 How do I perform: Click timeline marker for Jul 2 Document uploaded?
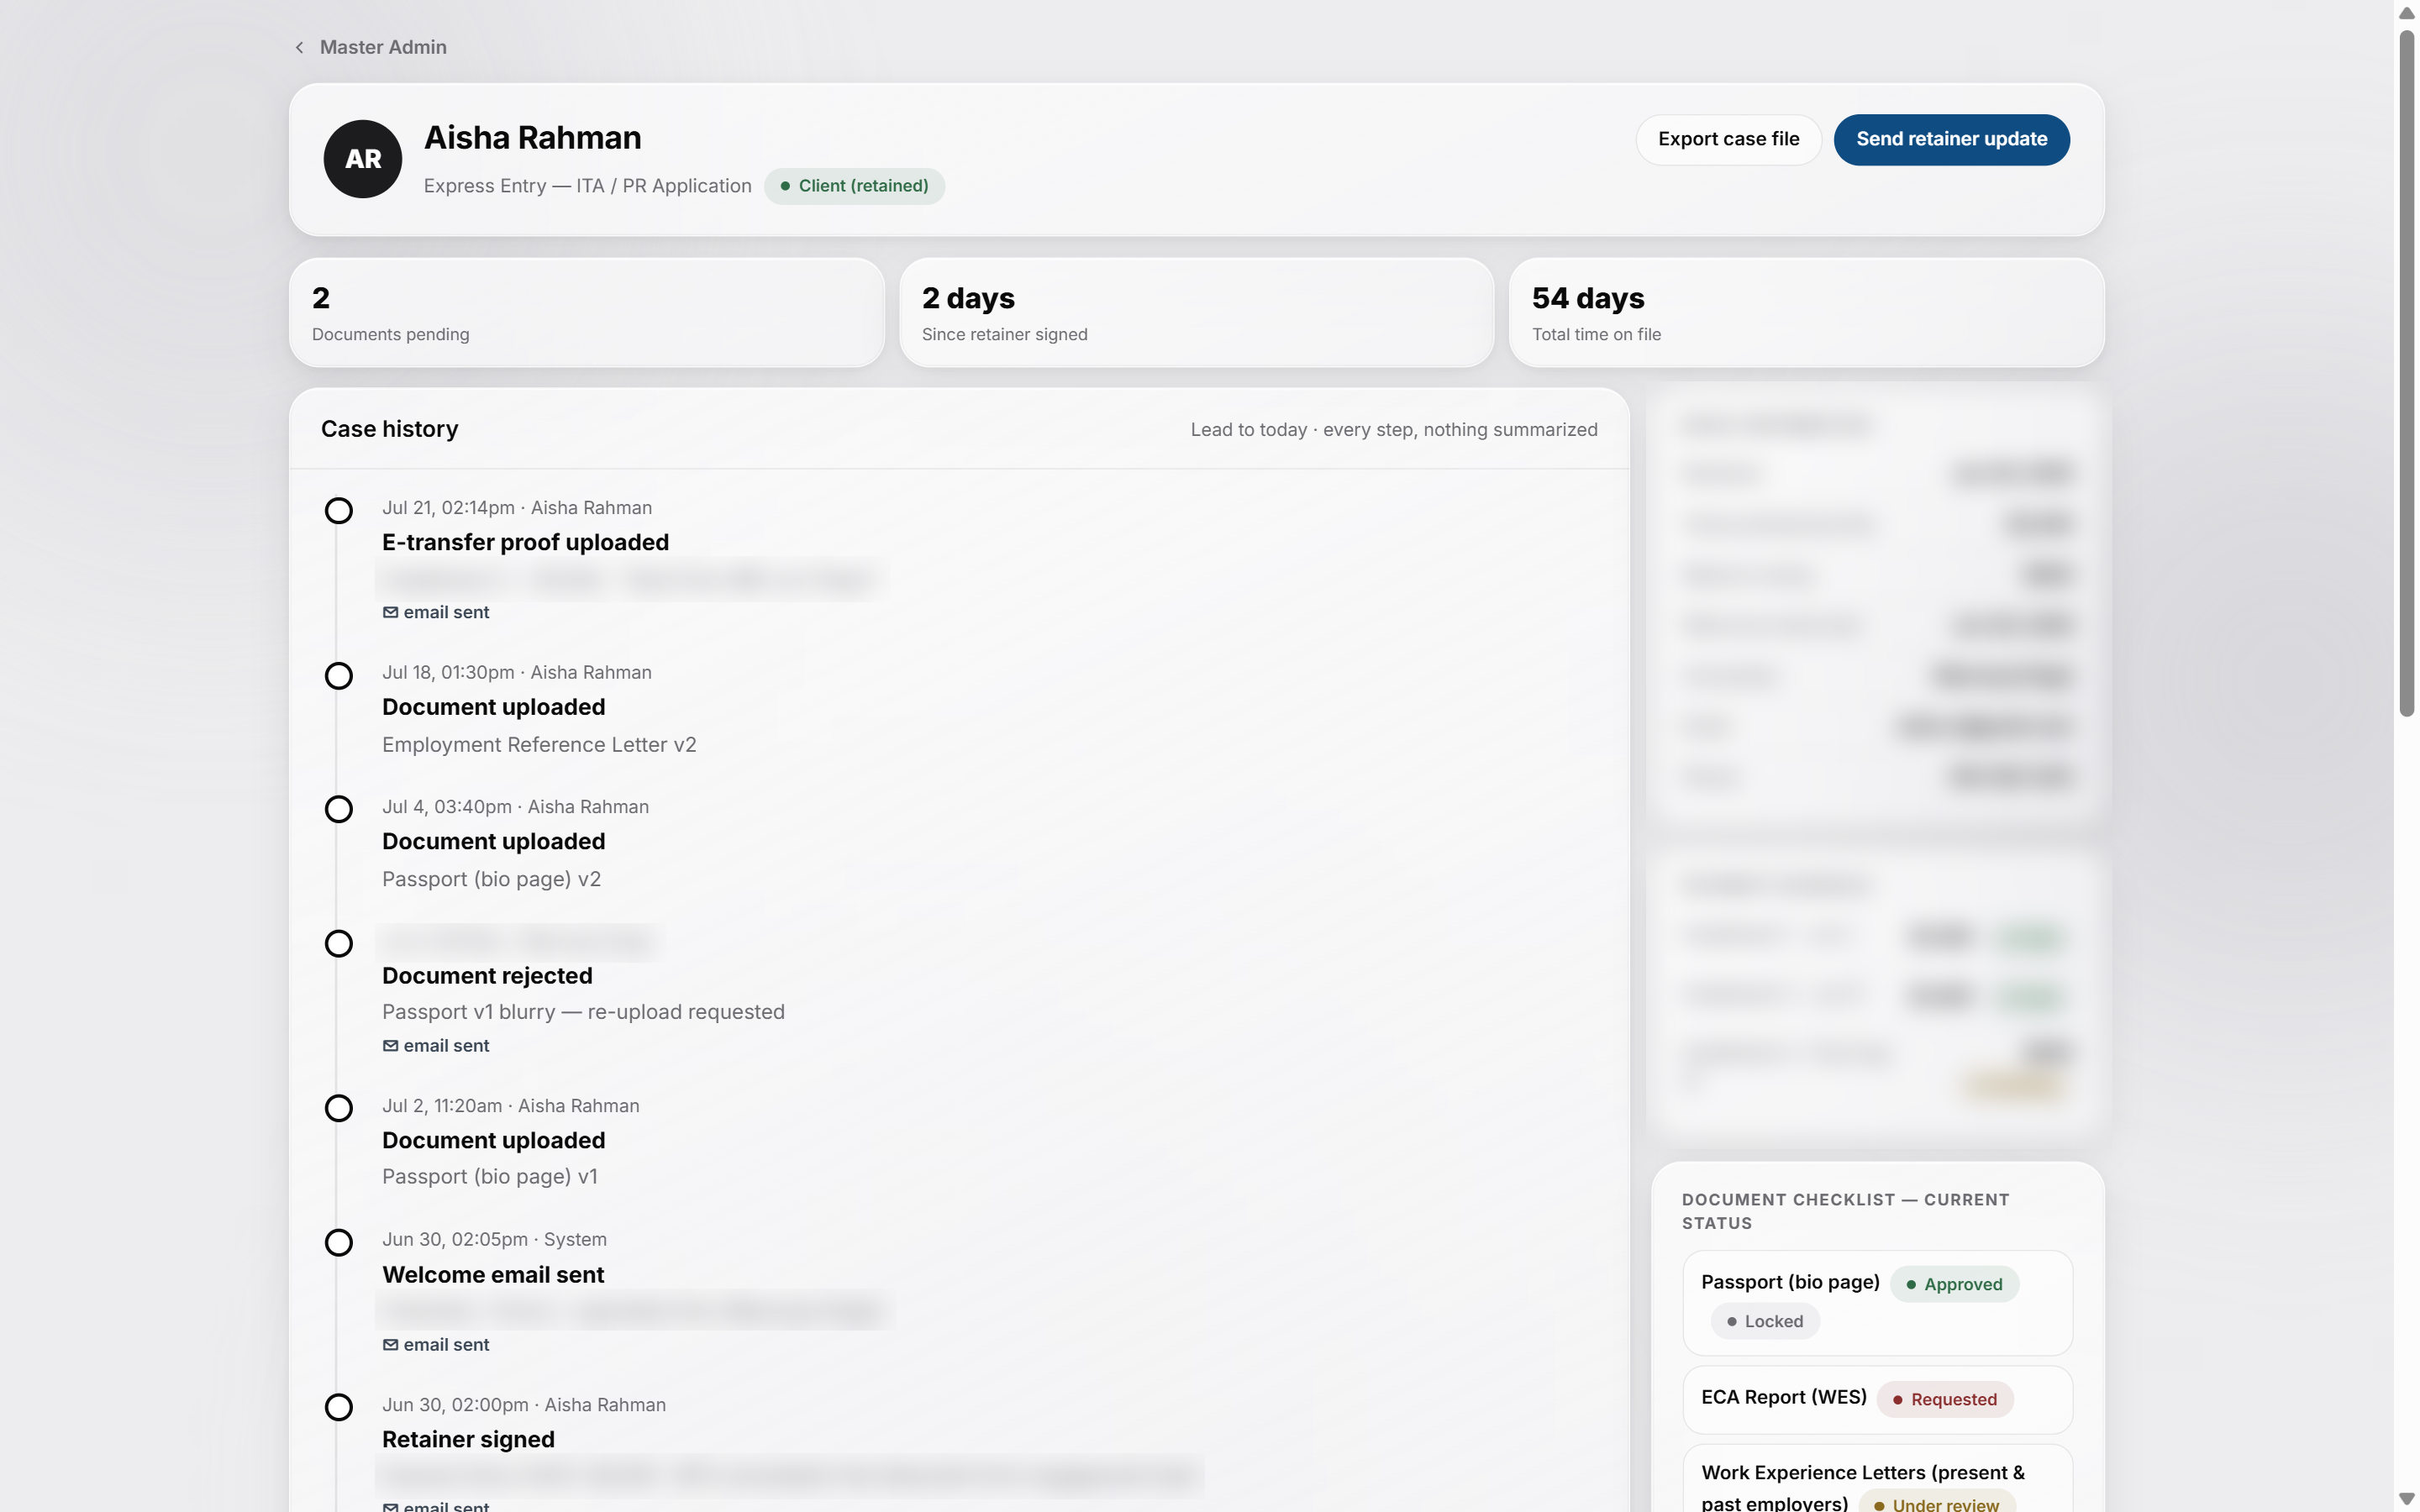[339, 1108]
